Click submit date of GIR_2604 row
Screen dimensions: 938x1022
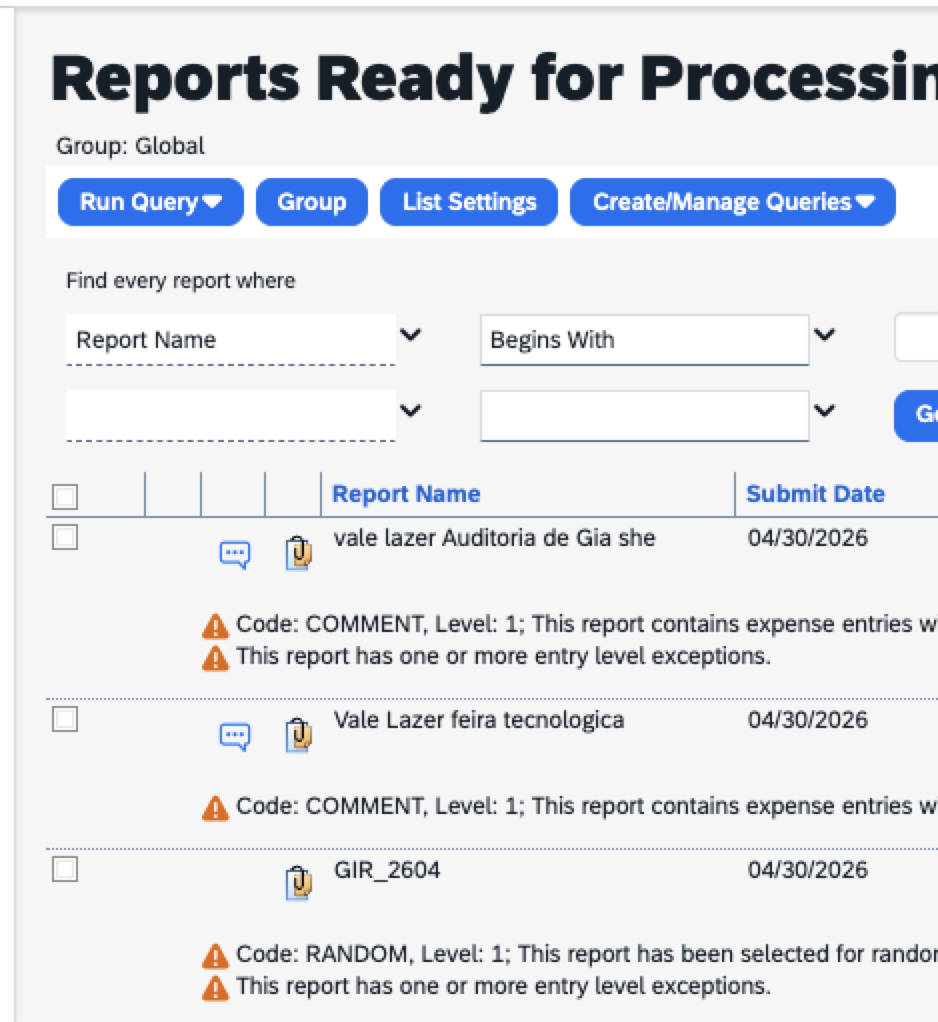(808, 870)
